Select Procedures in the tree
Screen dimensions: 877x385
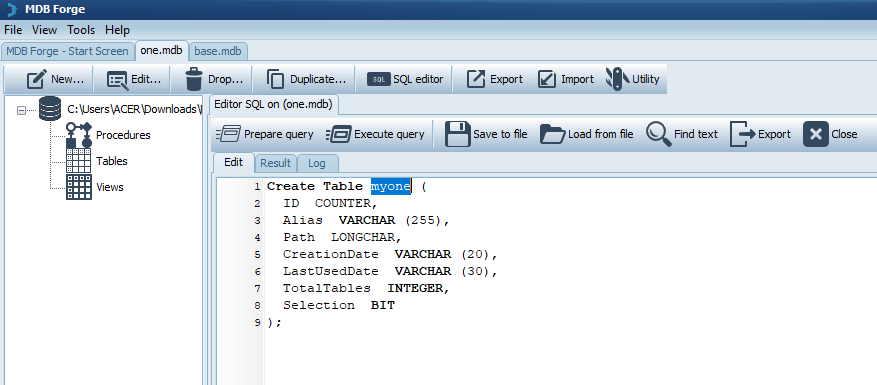coord(123,135)
